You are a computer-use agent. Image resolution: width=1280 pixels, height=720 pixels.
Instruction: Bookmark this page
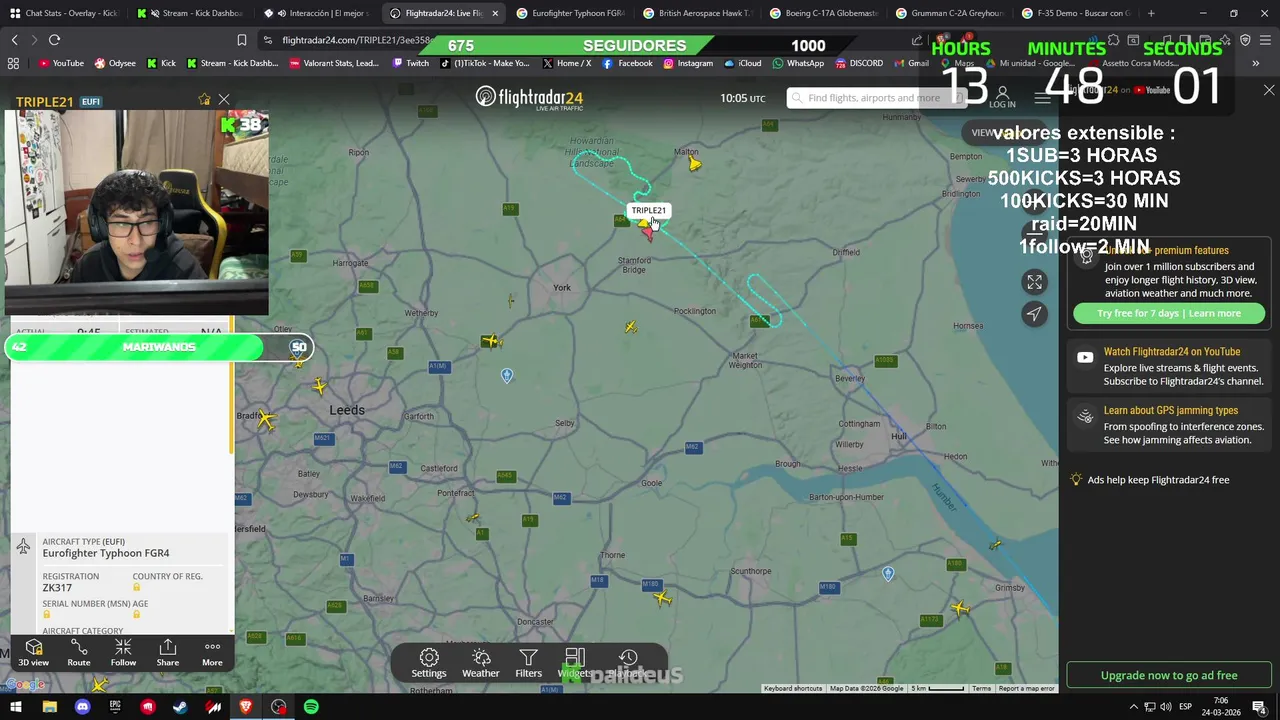[x=241, y=40]
